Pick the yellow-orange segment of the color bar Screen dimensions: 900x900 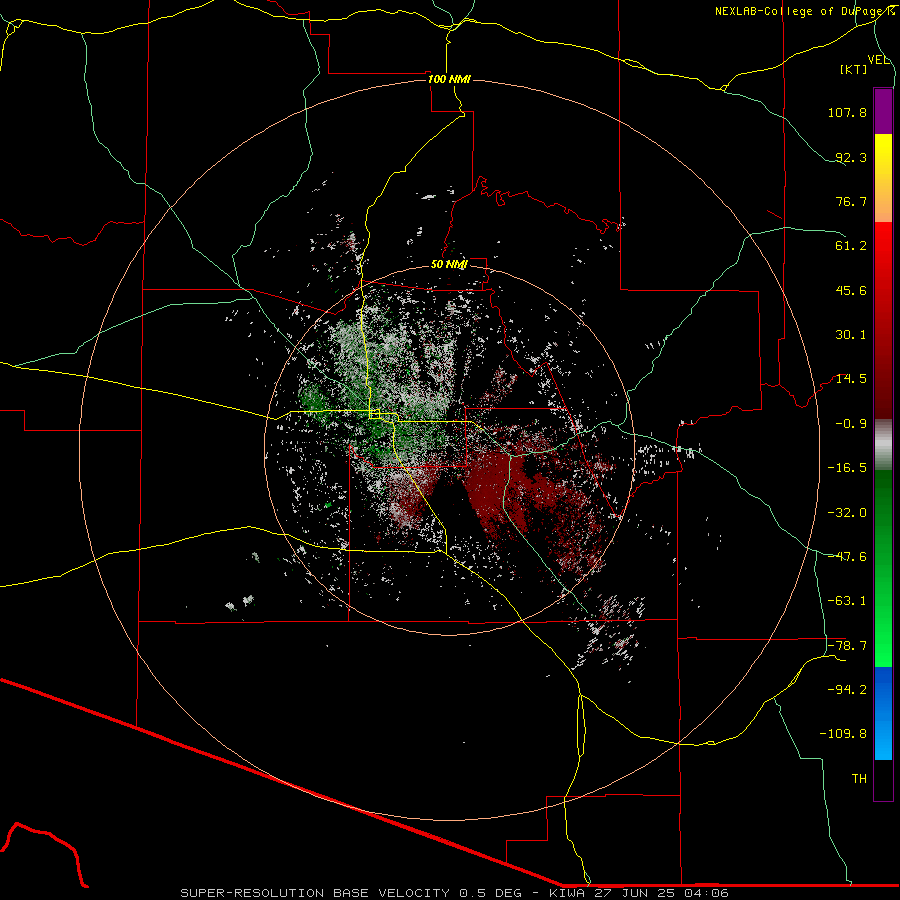pyautogui.click(x=883, y=178)
